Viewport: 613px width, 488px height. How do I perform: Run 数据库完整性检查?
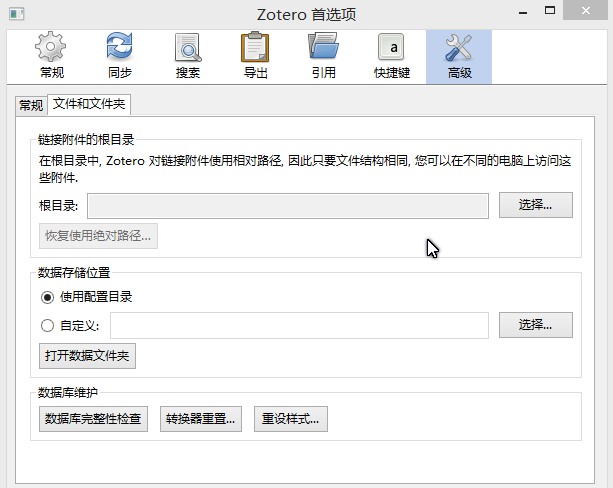coord(93,419)
